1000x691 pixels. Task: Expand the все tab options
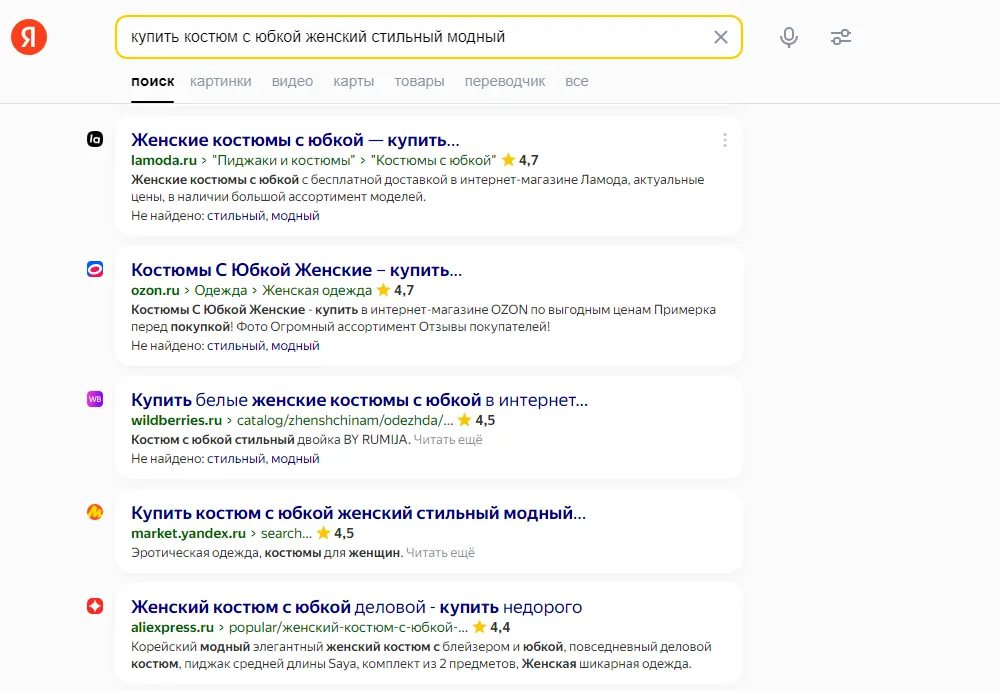pyautogui.click(x=577, y=82)
